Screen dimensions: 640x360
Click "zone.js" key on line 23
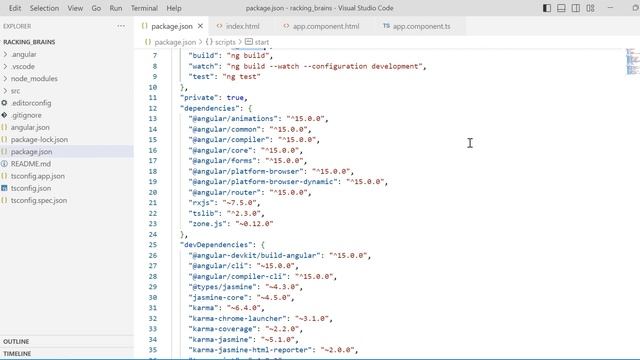click(x=207, y=224)
